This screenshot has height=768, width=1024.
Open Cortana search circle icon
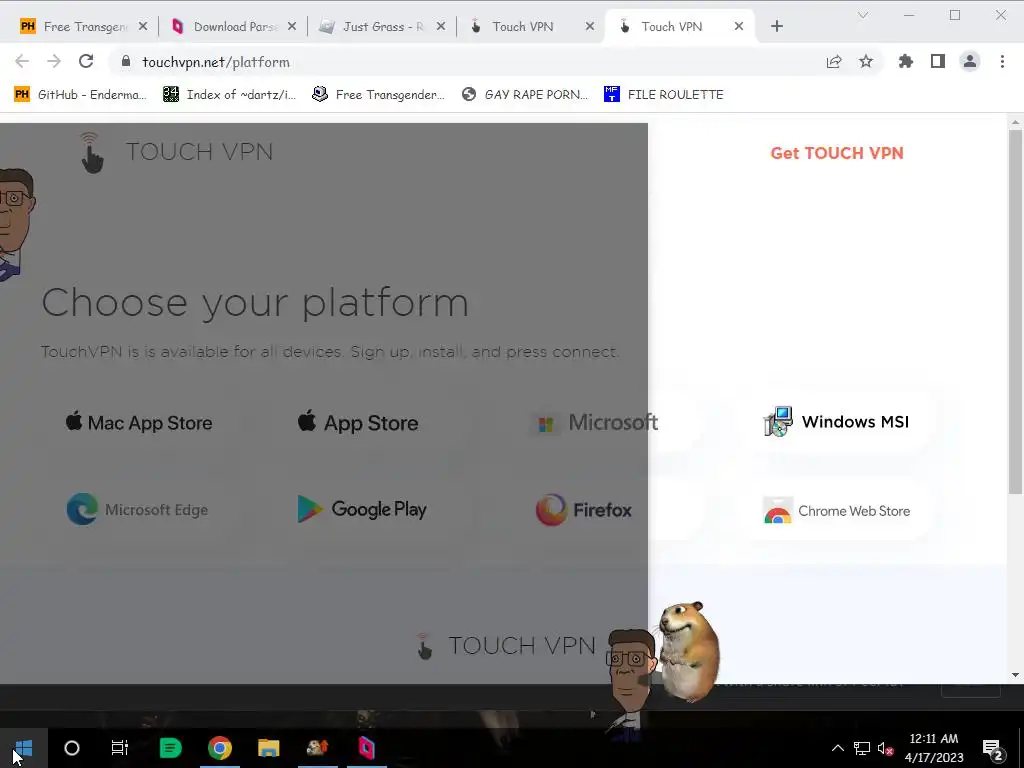click(72, 748)
